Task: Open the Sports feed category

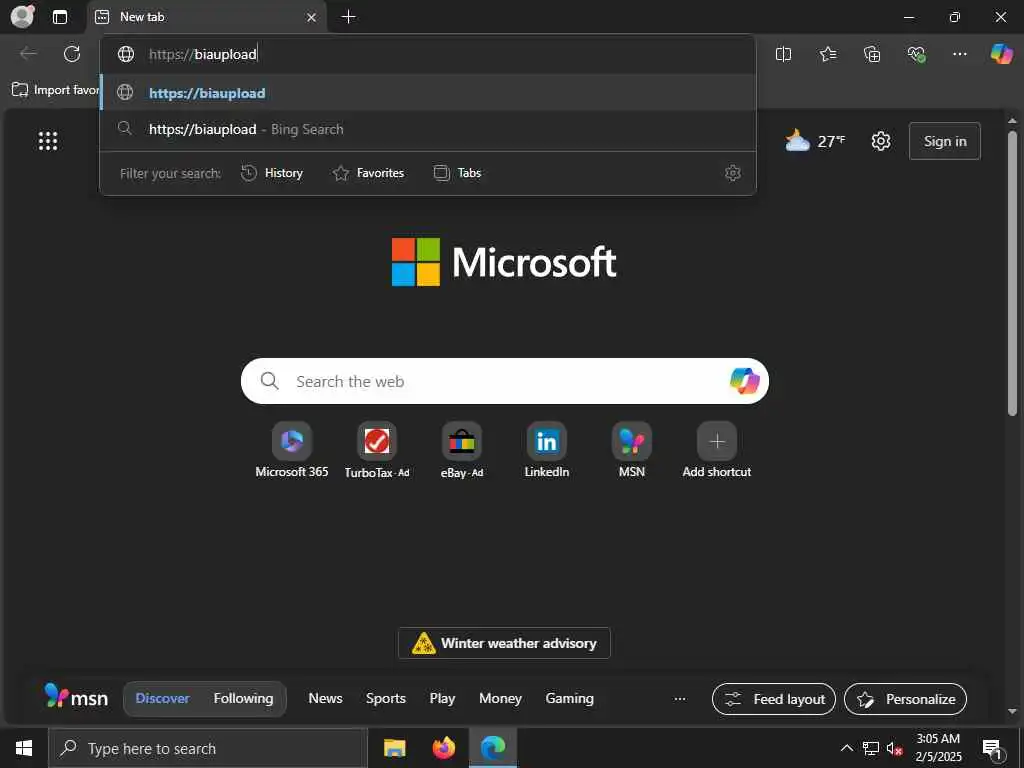Action: [x=386, y=698]
